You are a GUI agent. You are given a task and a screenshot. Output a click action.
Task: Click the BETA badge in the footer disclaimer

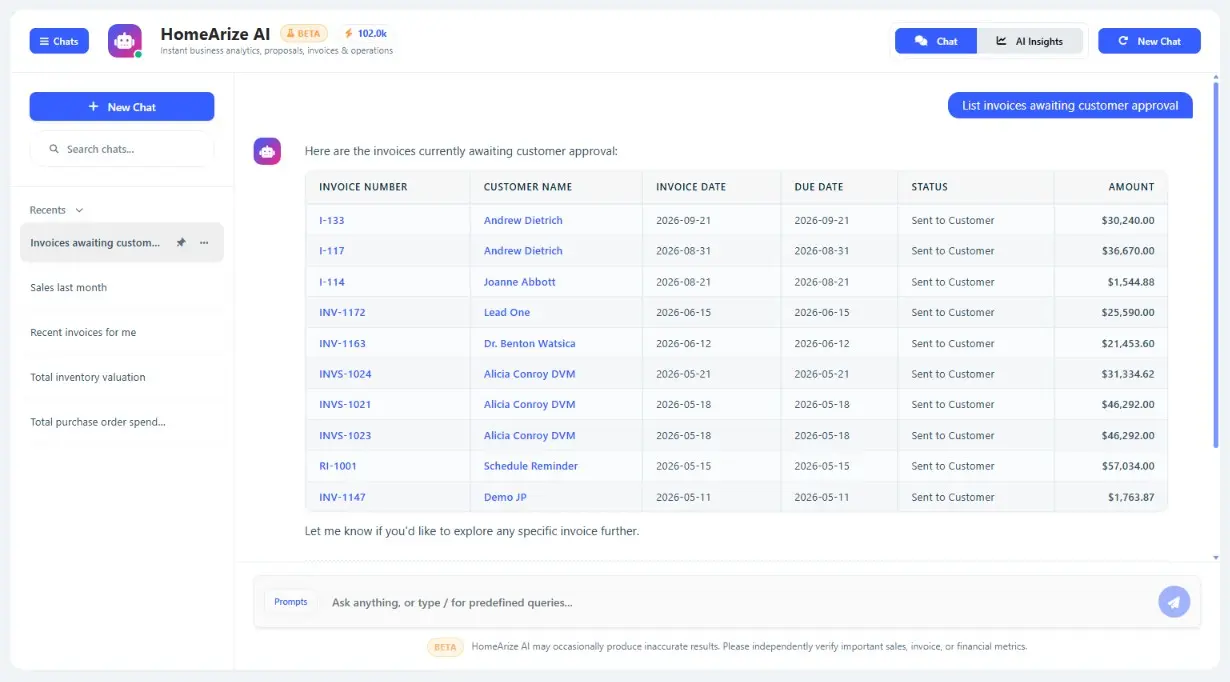(x=445, y=647)
